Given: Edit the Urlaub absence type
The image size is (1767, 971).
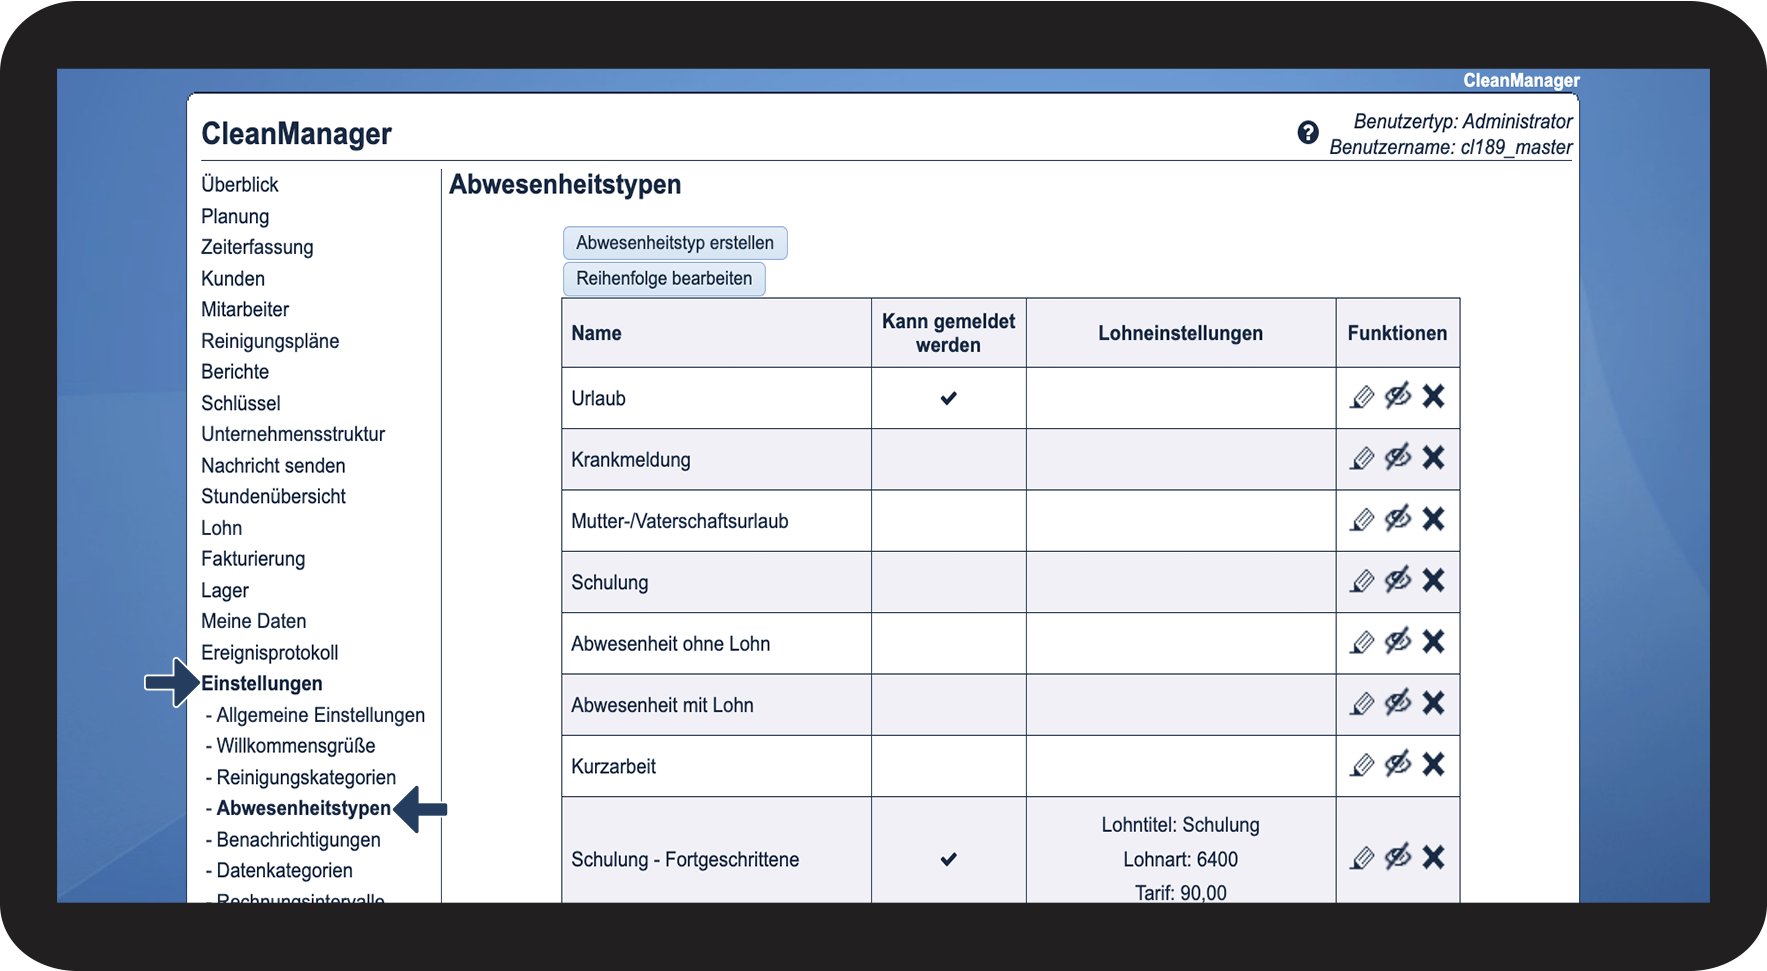Looking at the screenshot, I should coord(1362,397).
